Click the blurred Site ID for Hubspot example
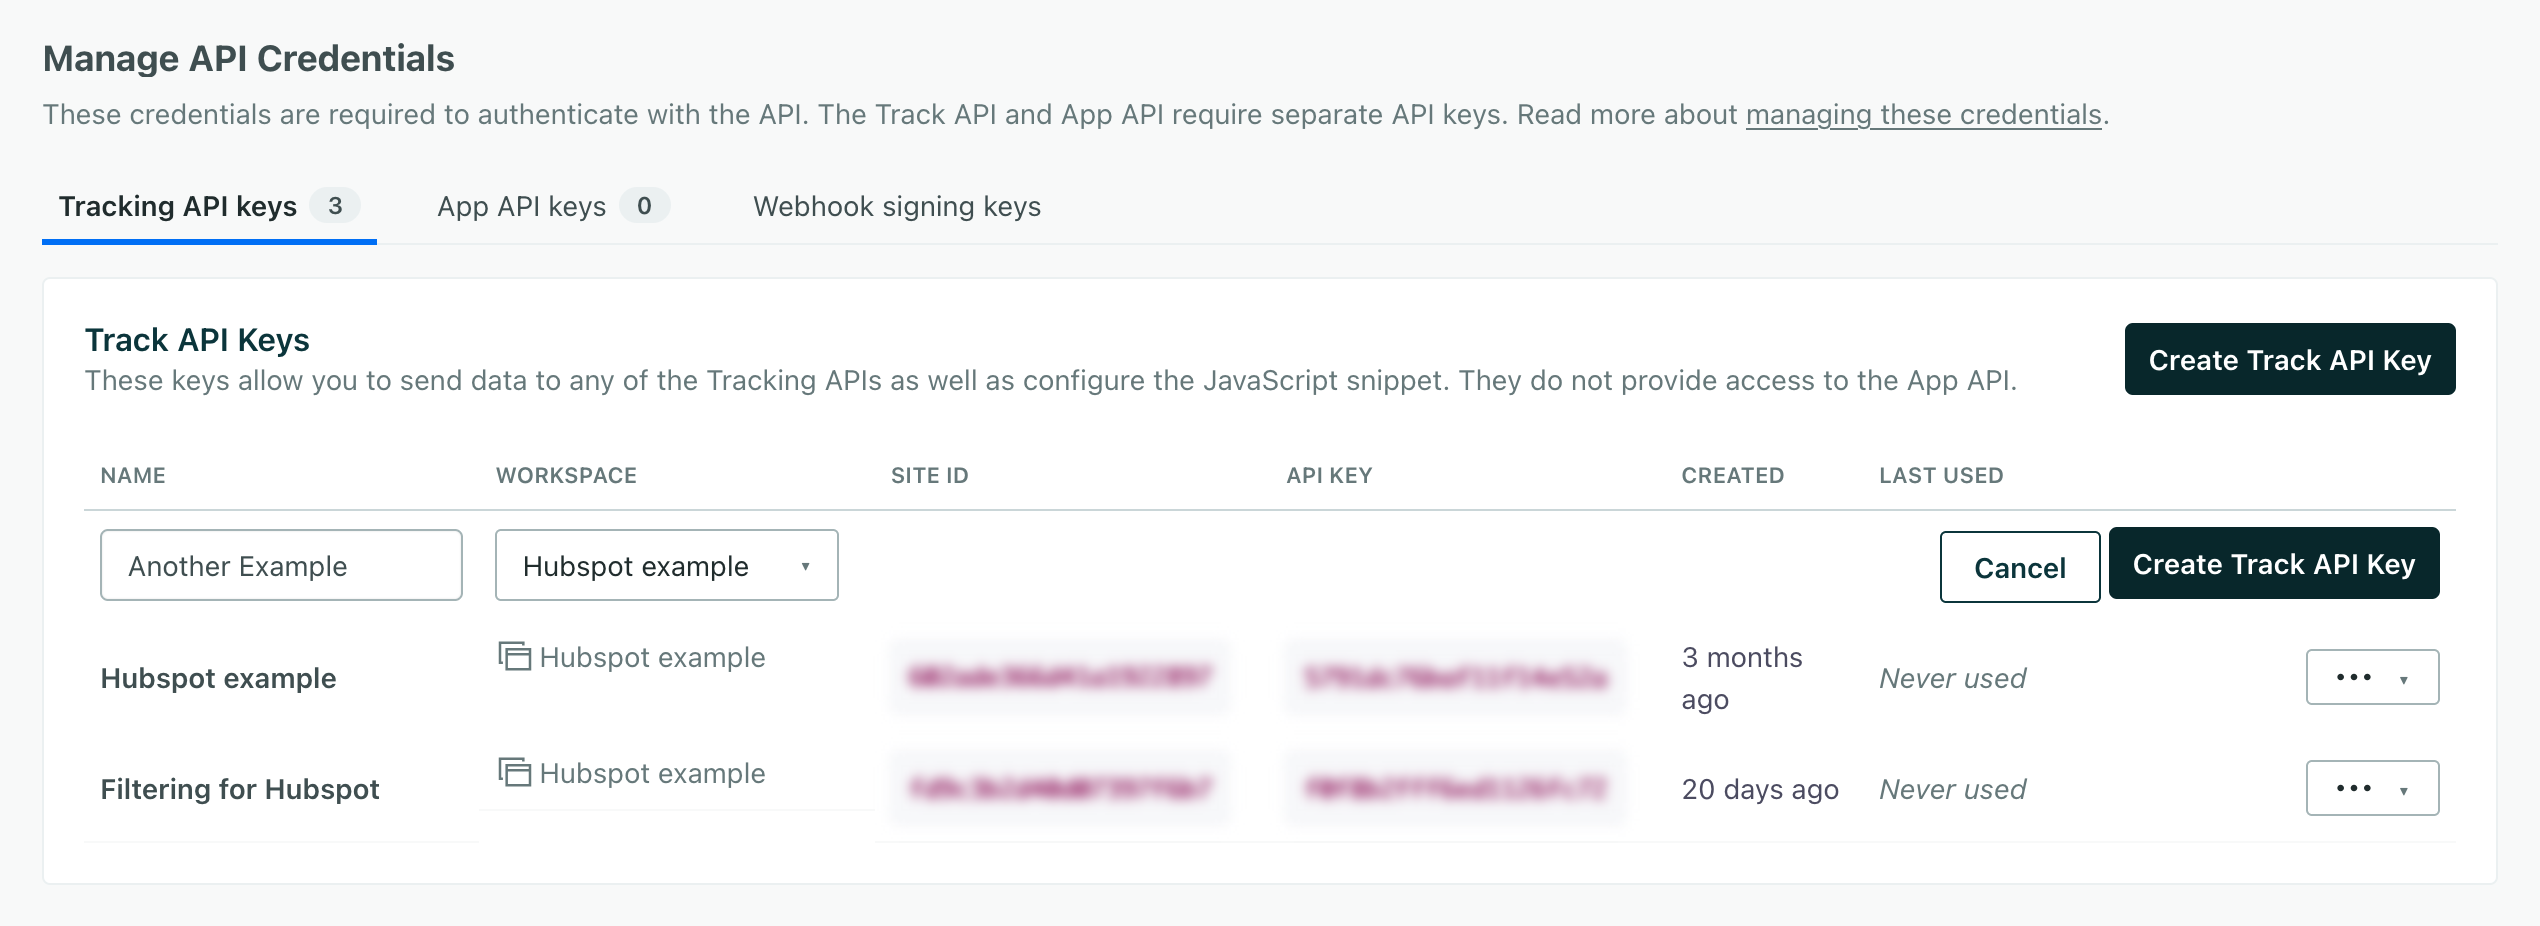The height and width of the screenshot is (926, 2540). point(1060,677)
